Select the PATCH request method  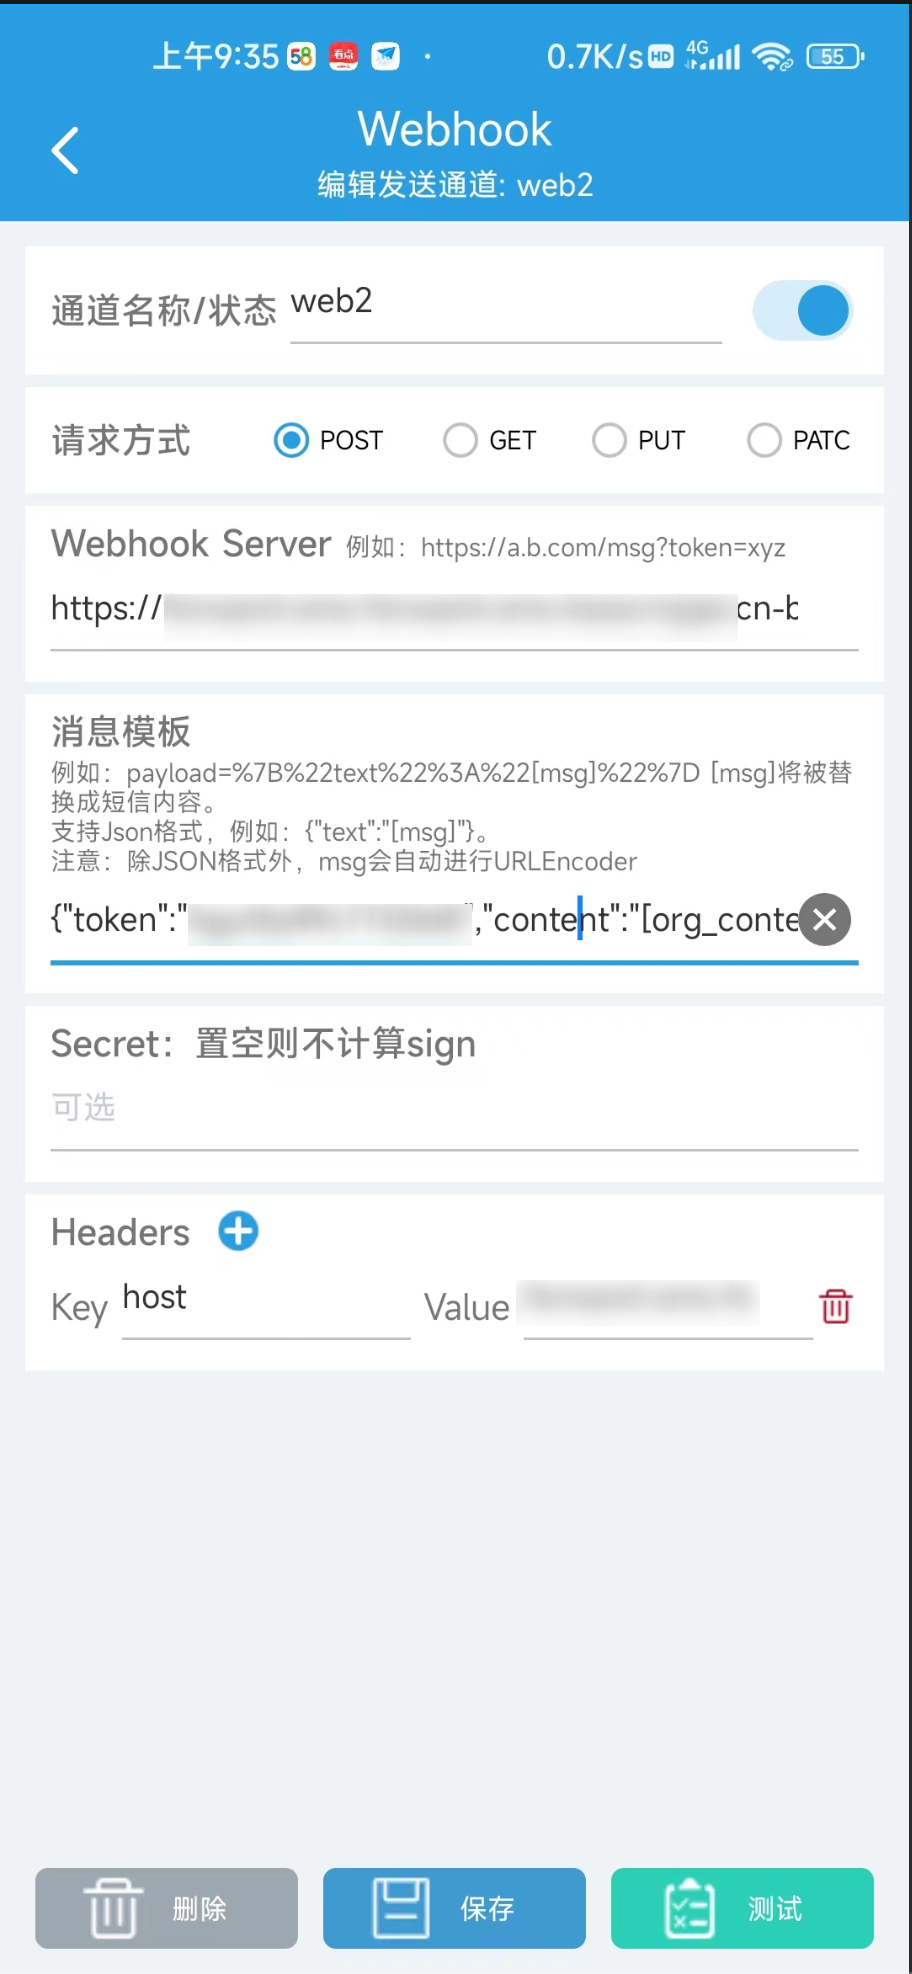(x=799, y=440)
